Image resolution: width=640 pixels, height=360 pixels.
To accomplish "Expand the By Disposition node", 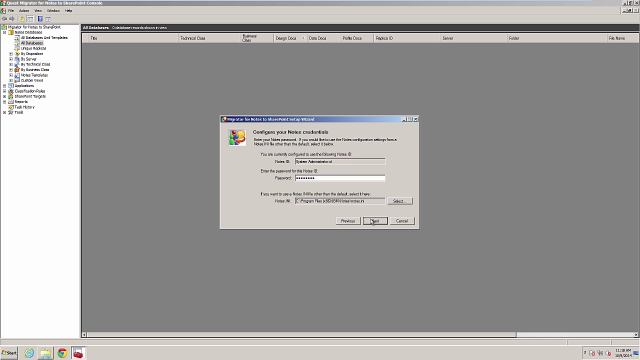I will [11, 53].
